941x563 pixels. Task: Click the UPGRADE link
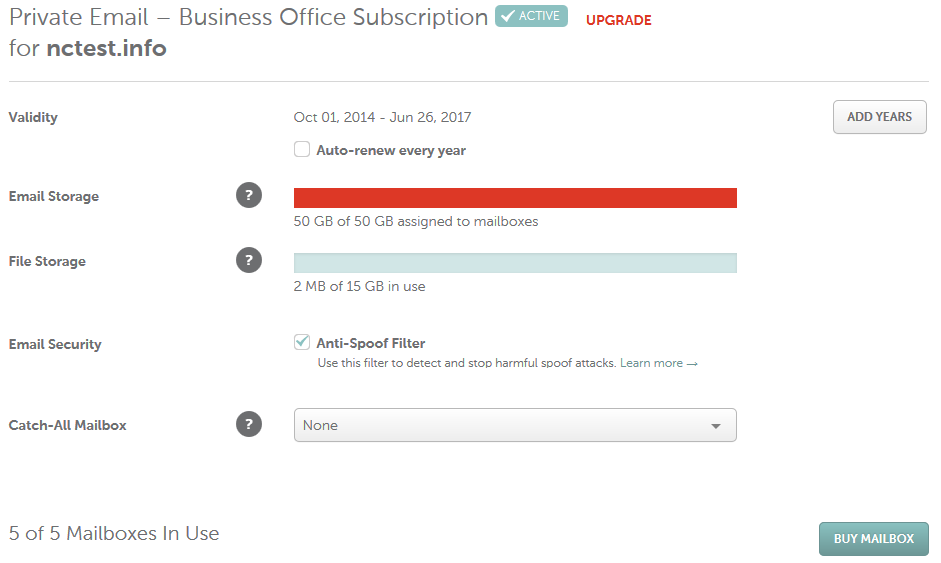[x=618, y=20]
